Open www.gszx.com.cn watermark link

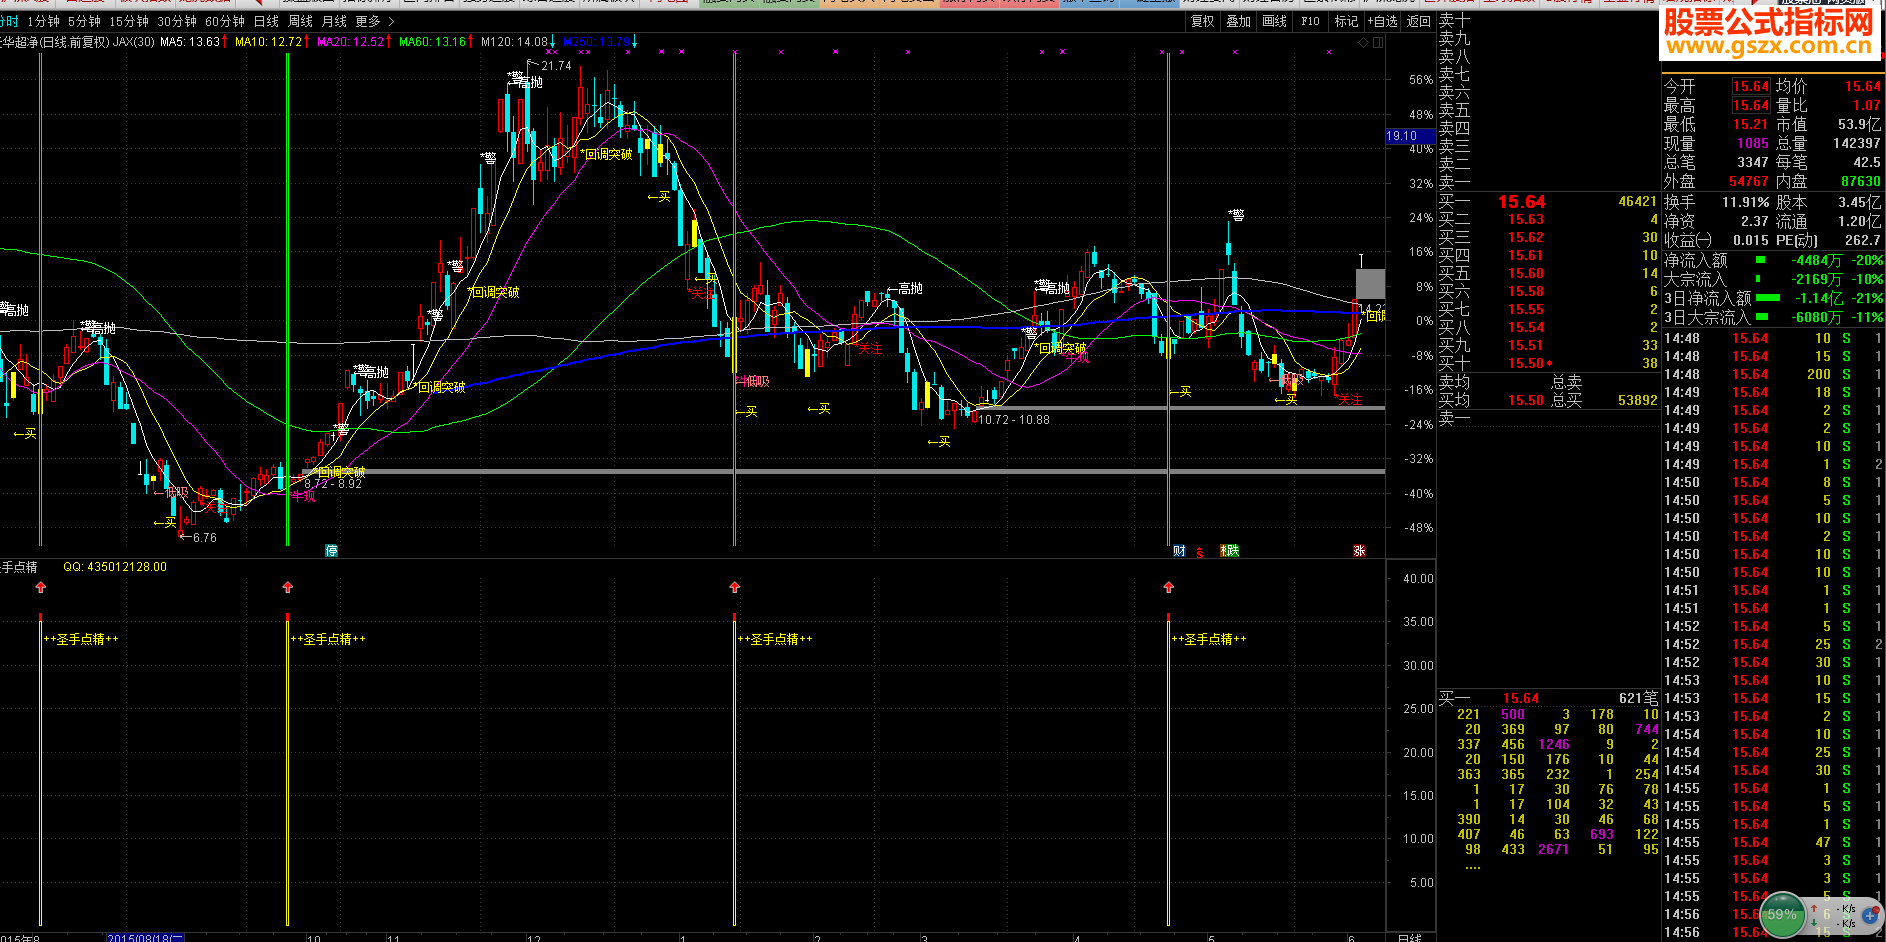tap(1768, 46)
